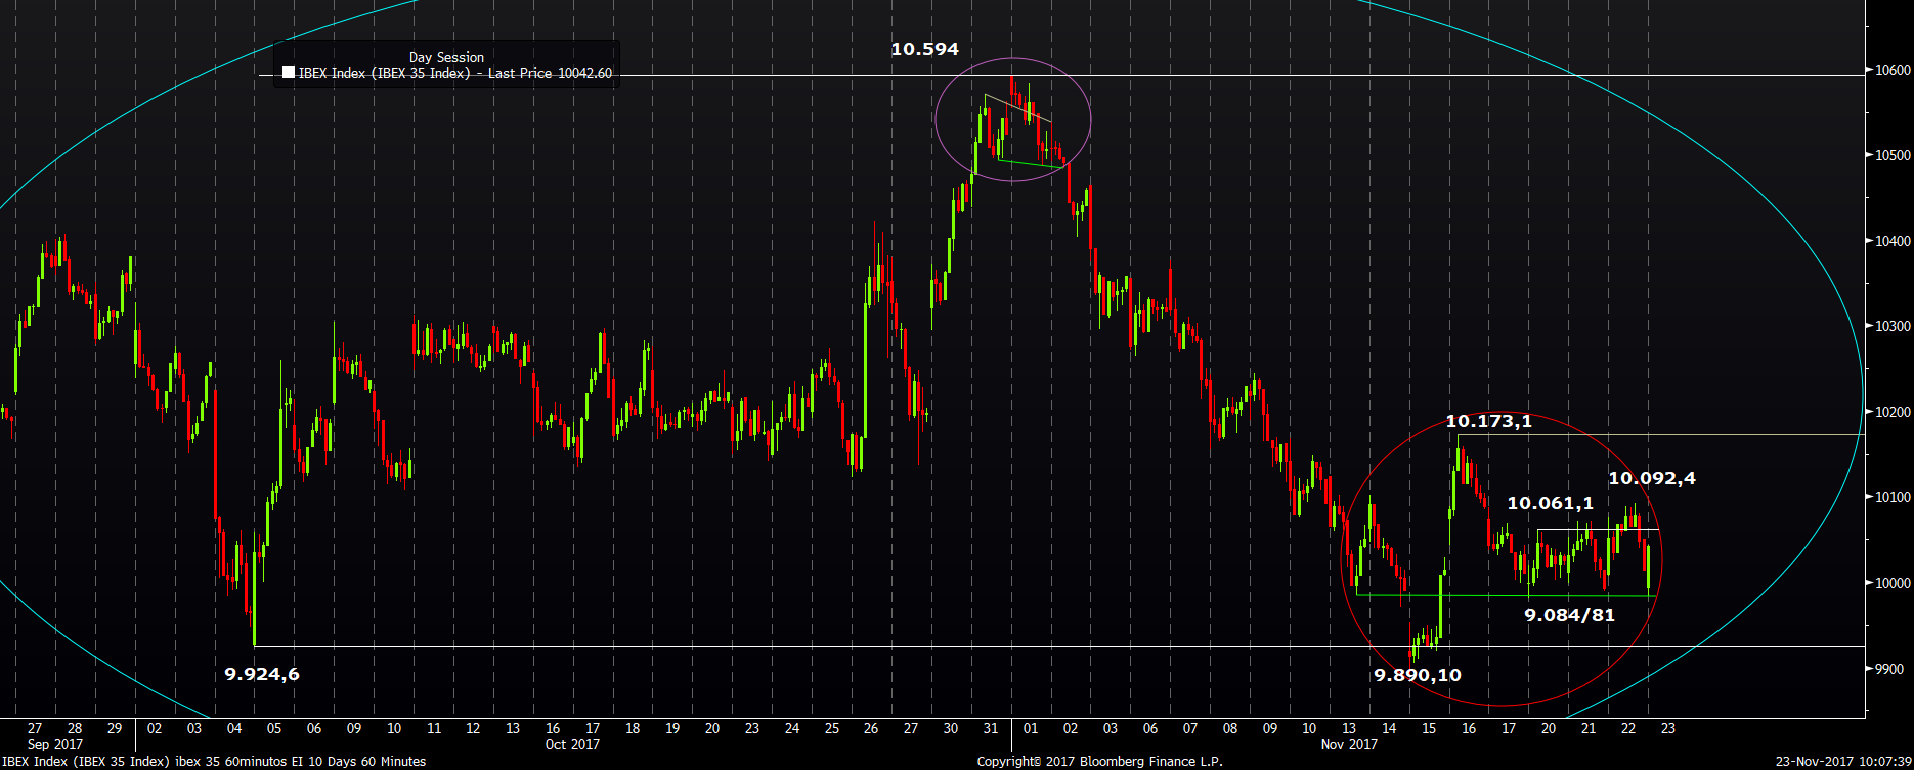Select the date label 30 on time axis
The image size is (1916, 770).
point(951,728)
